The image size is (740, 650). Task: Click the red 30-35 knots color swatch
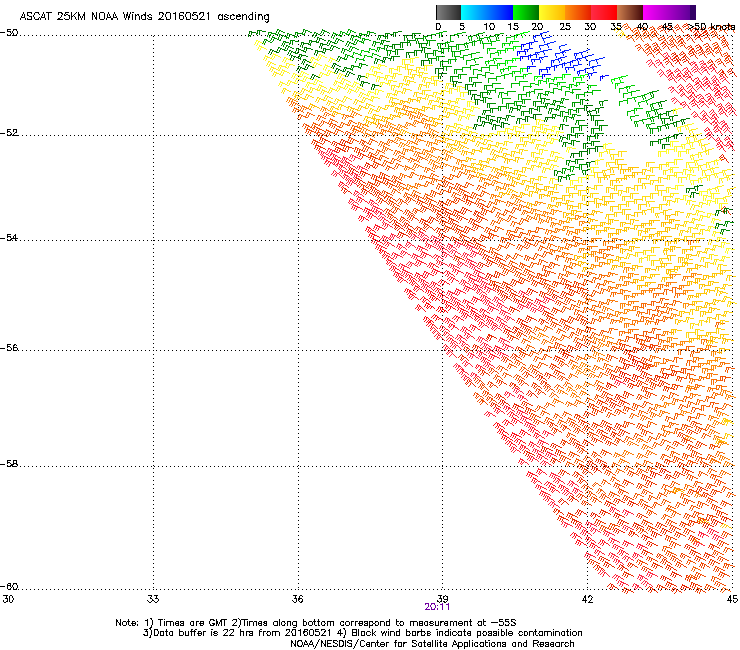click(604, 12)
